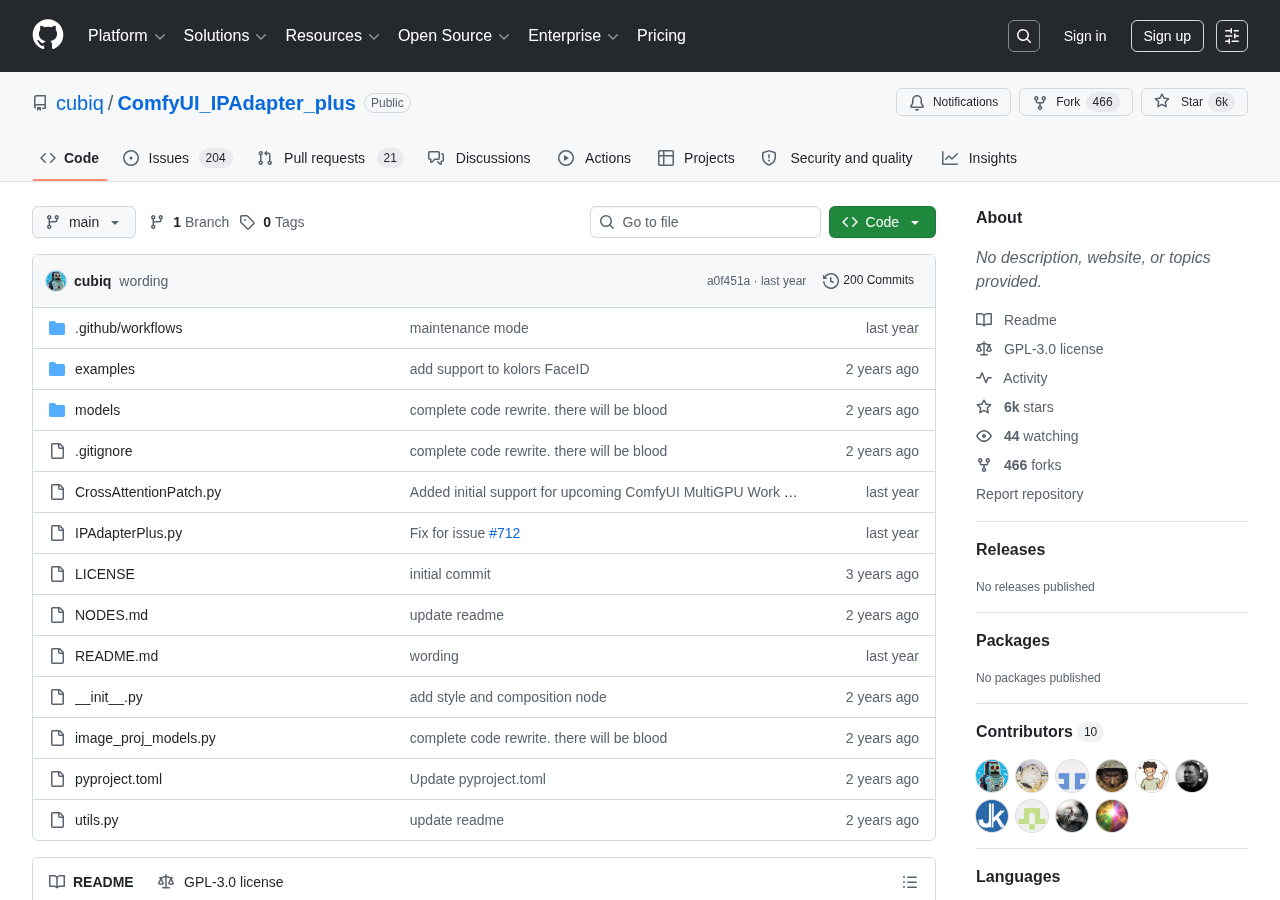Click the rainbow-colored contributor avatar
Image resolution: width=1280 pixels, height=900 pixels.
(1112, 816)
